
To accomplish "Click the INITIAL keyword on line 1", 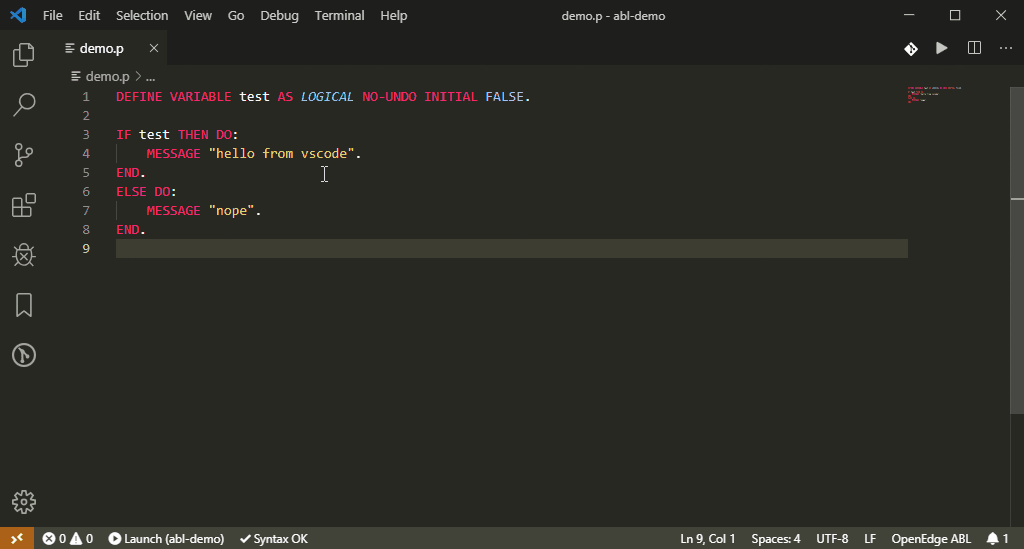I will tap(451, 97).
